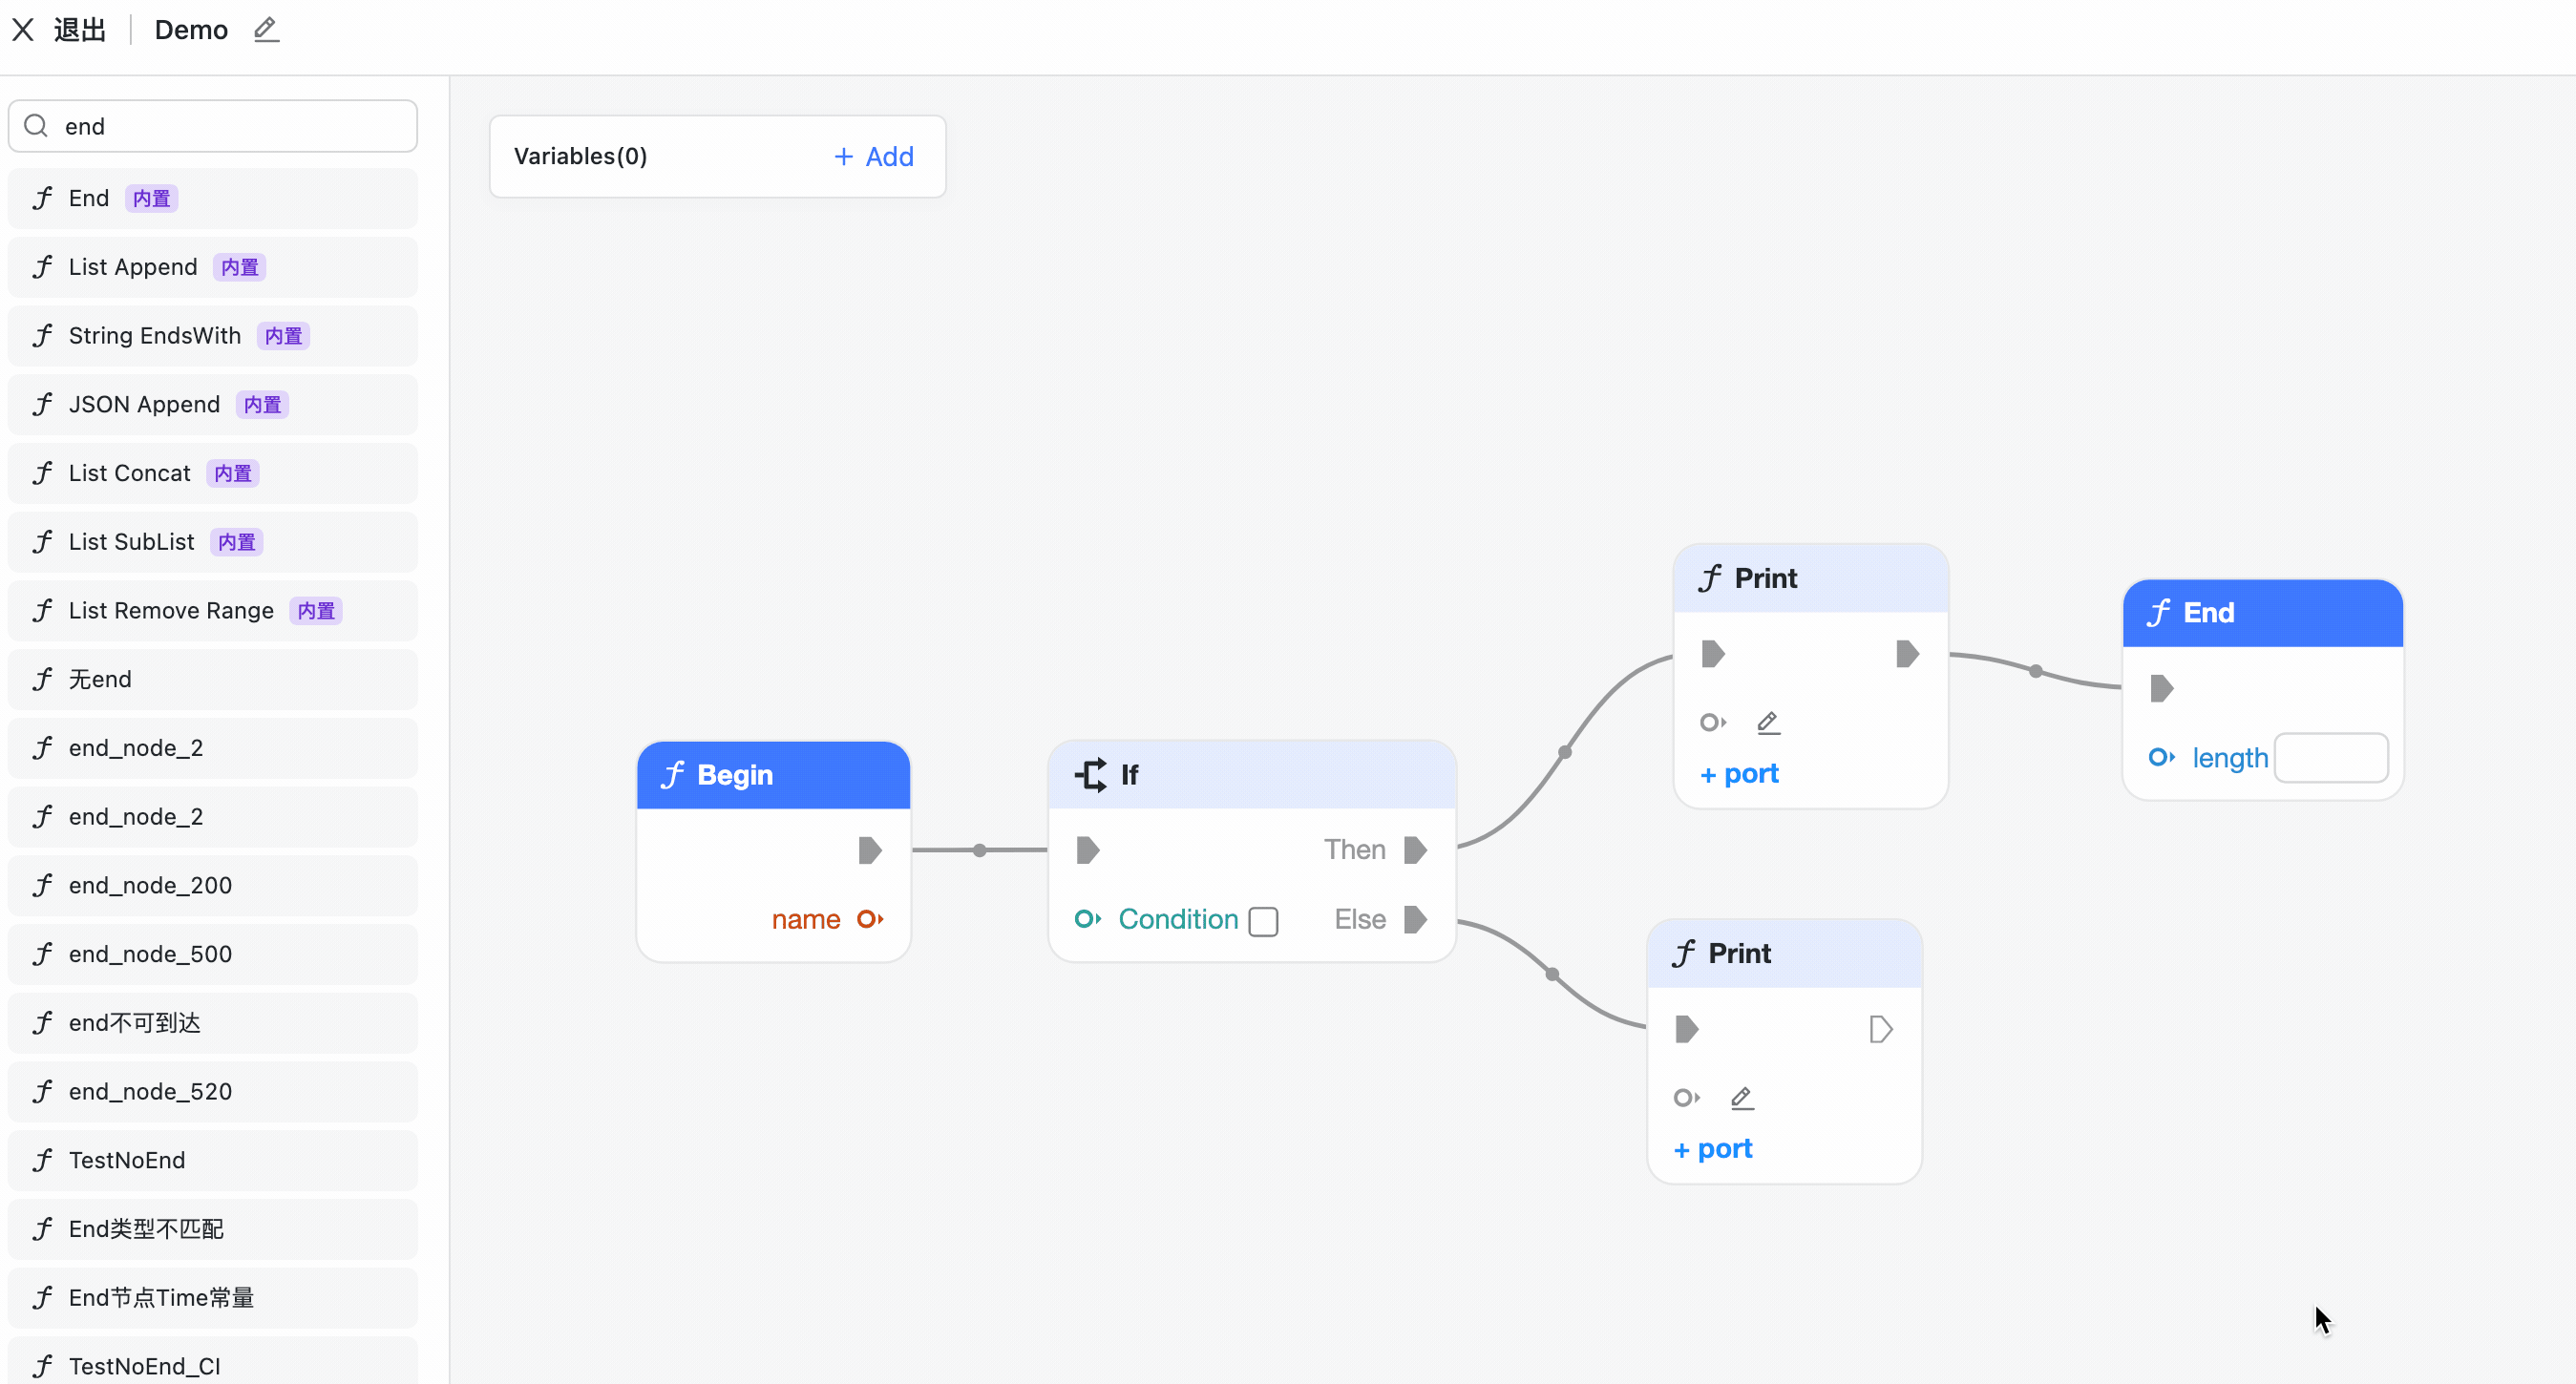Add a new variable with + Add
The height and width of the screenshot is (1384, 2576).
[874, 156]
